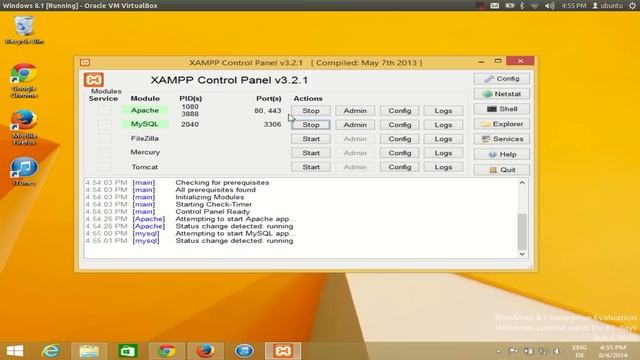
Task: Launch the XAMPP Shell
Action: click(502, 109)
